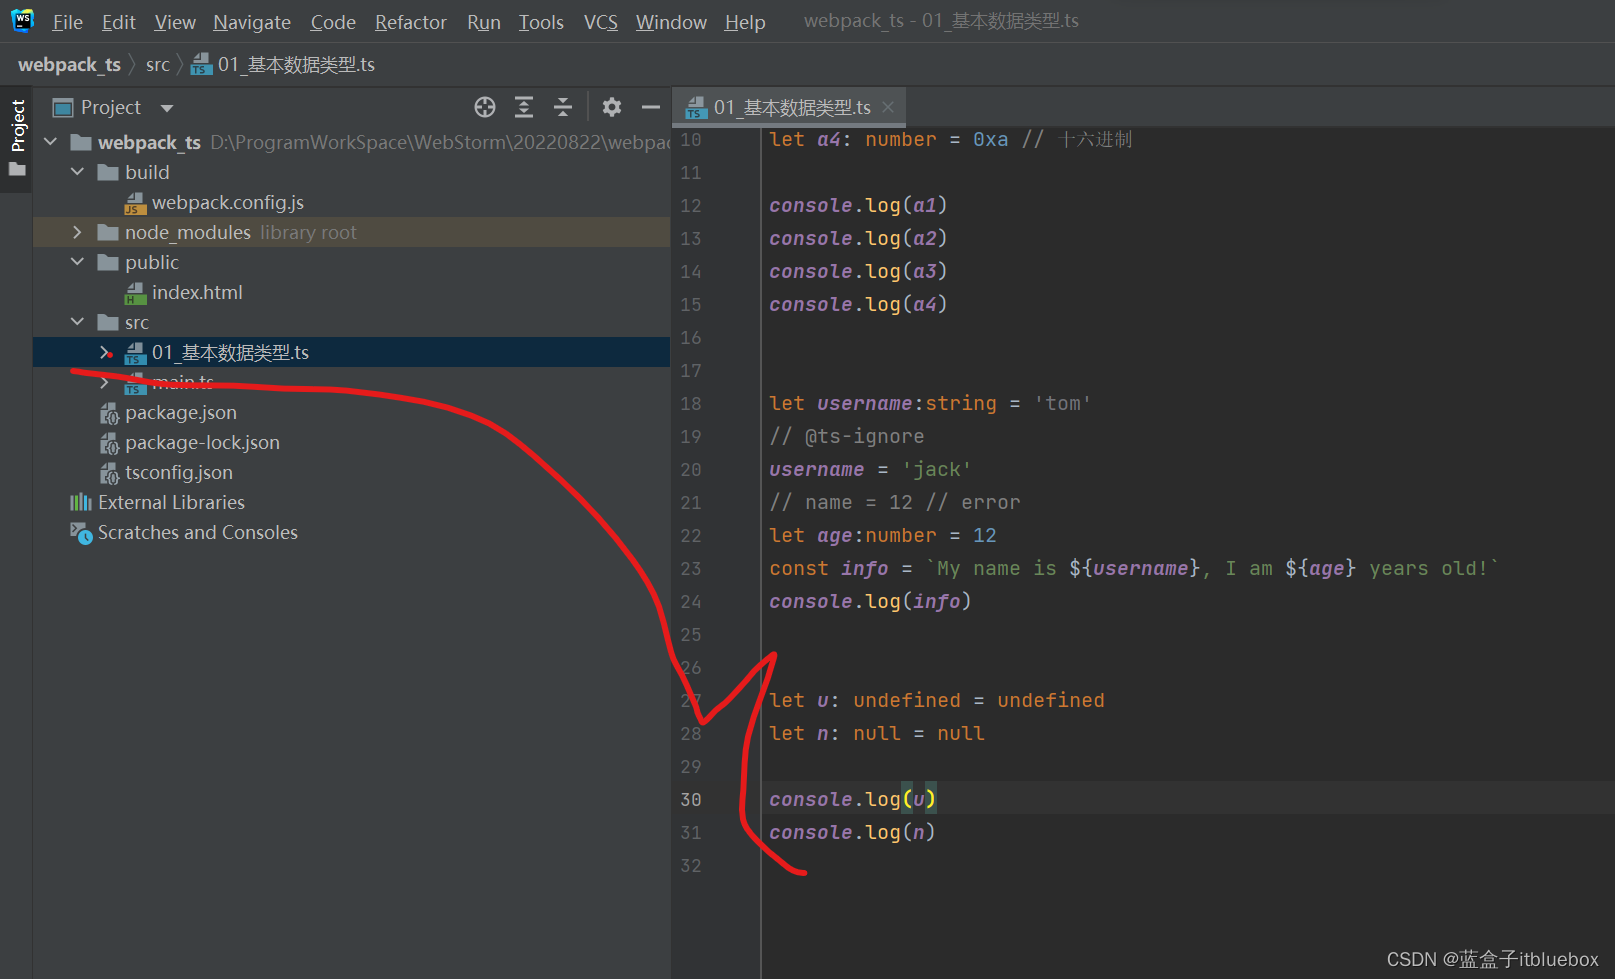Open the Refactor menu
This screenshot has height=979, width=1615.
click(410, 22)
